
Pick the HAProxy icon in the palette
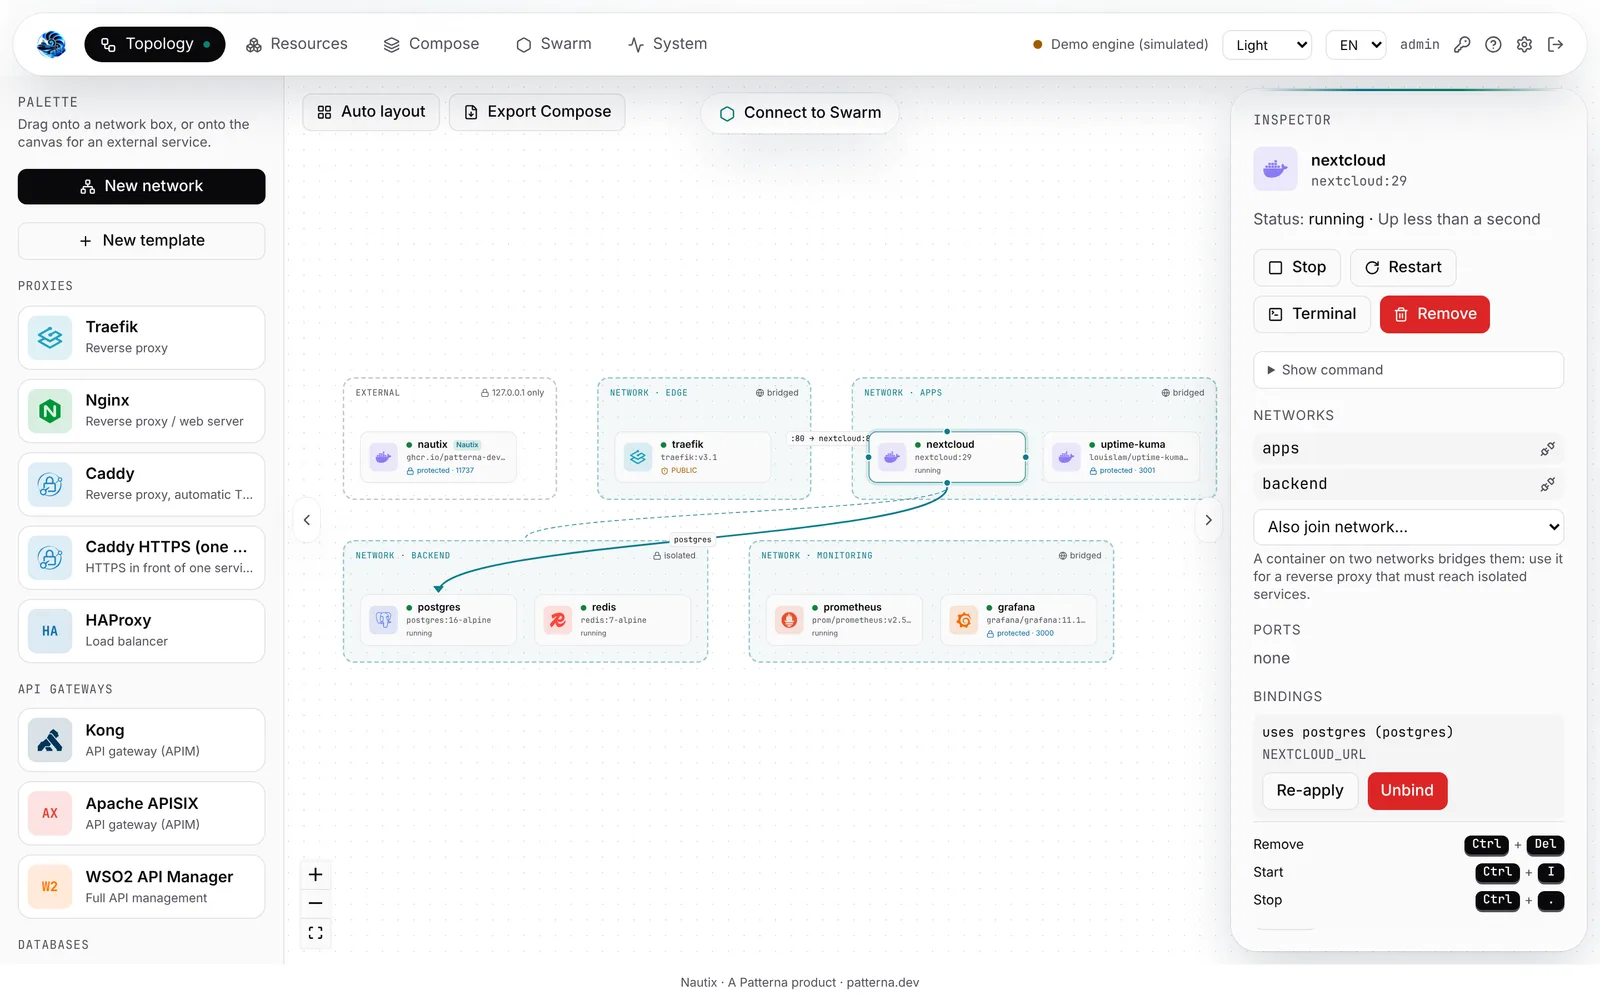tap(50, 631)
